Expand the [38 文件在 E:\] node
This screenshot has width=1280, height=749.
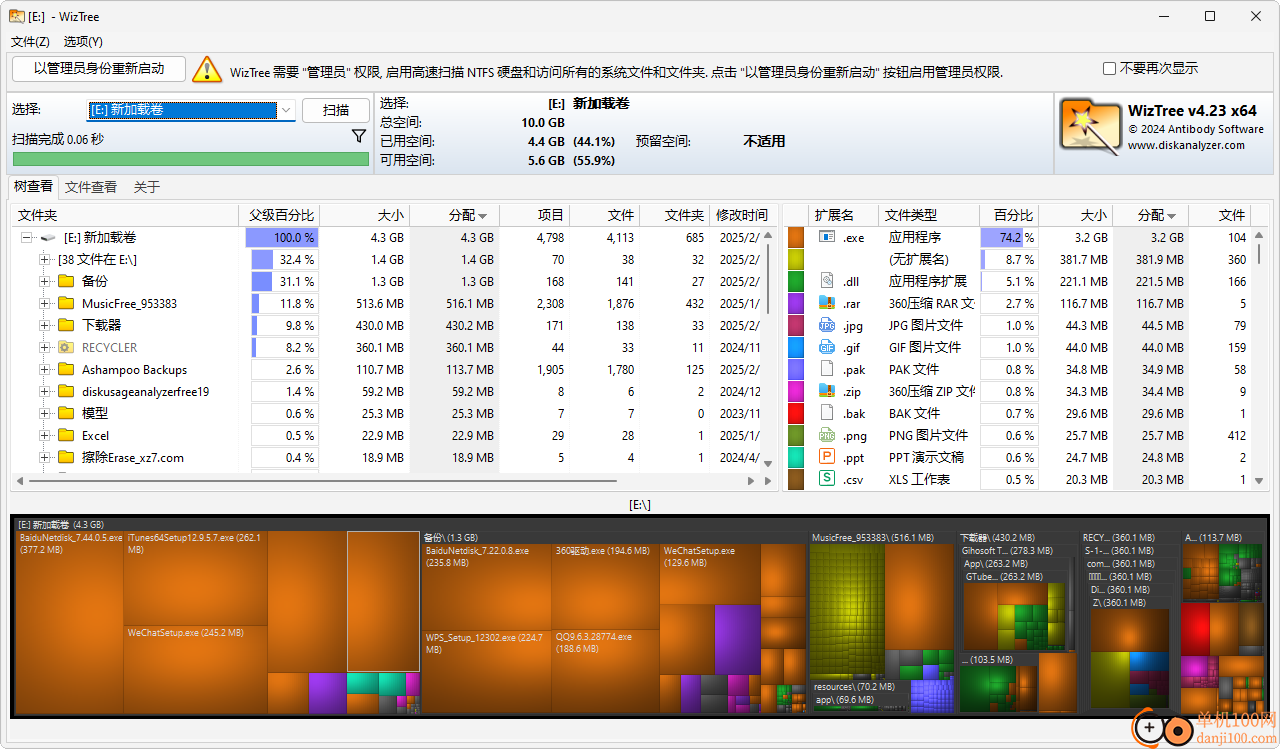(45, 260)
